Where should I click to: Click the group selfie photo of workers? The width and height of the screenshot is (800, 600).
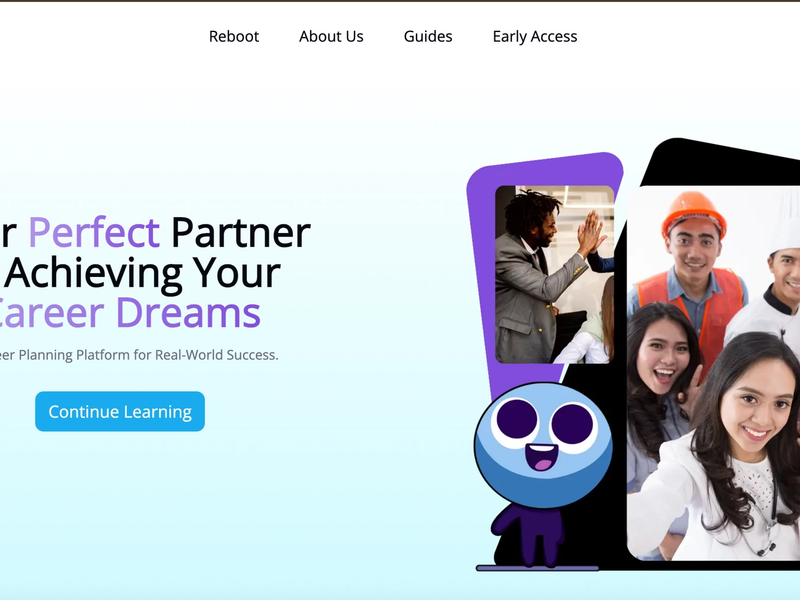(x=713, y=373)
